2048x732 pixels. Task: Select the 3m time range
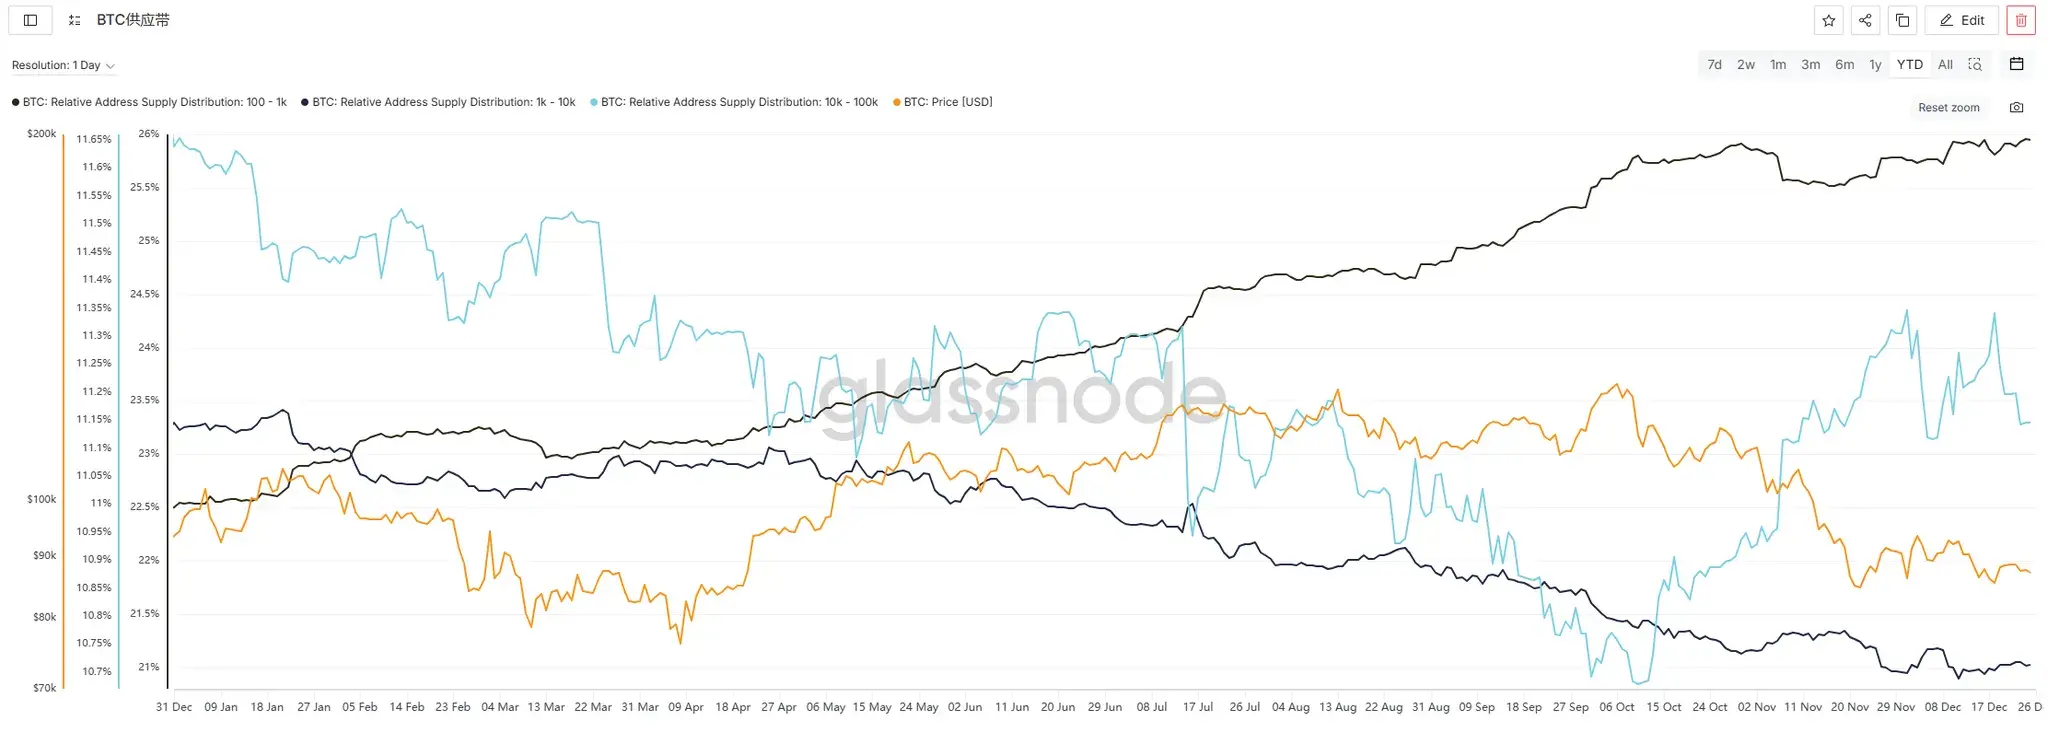tap(1810, 64)
